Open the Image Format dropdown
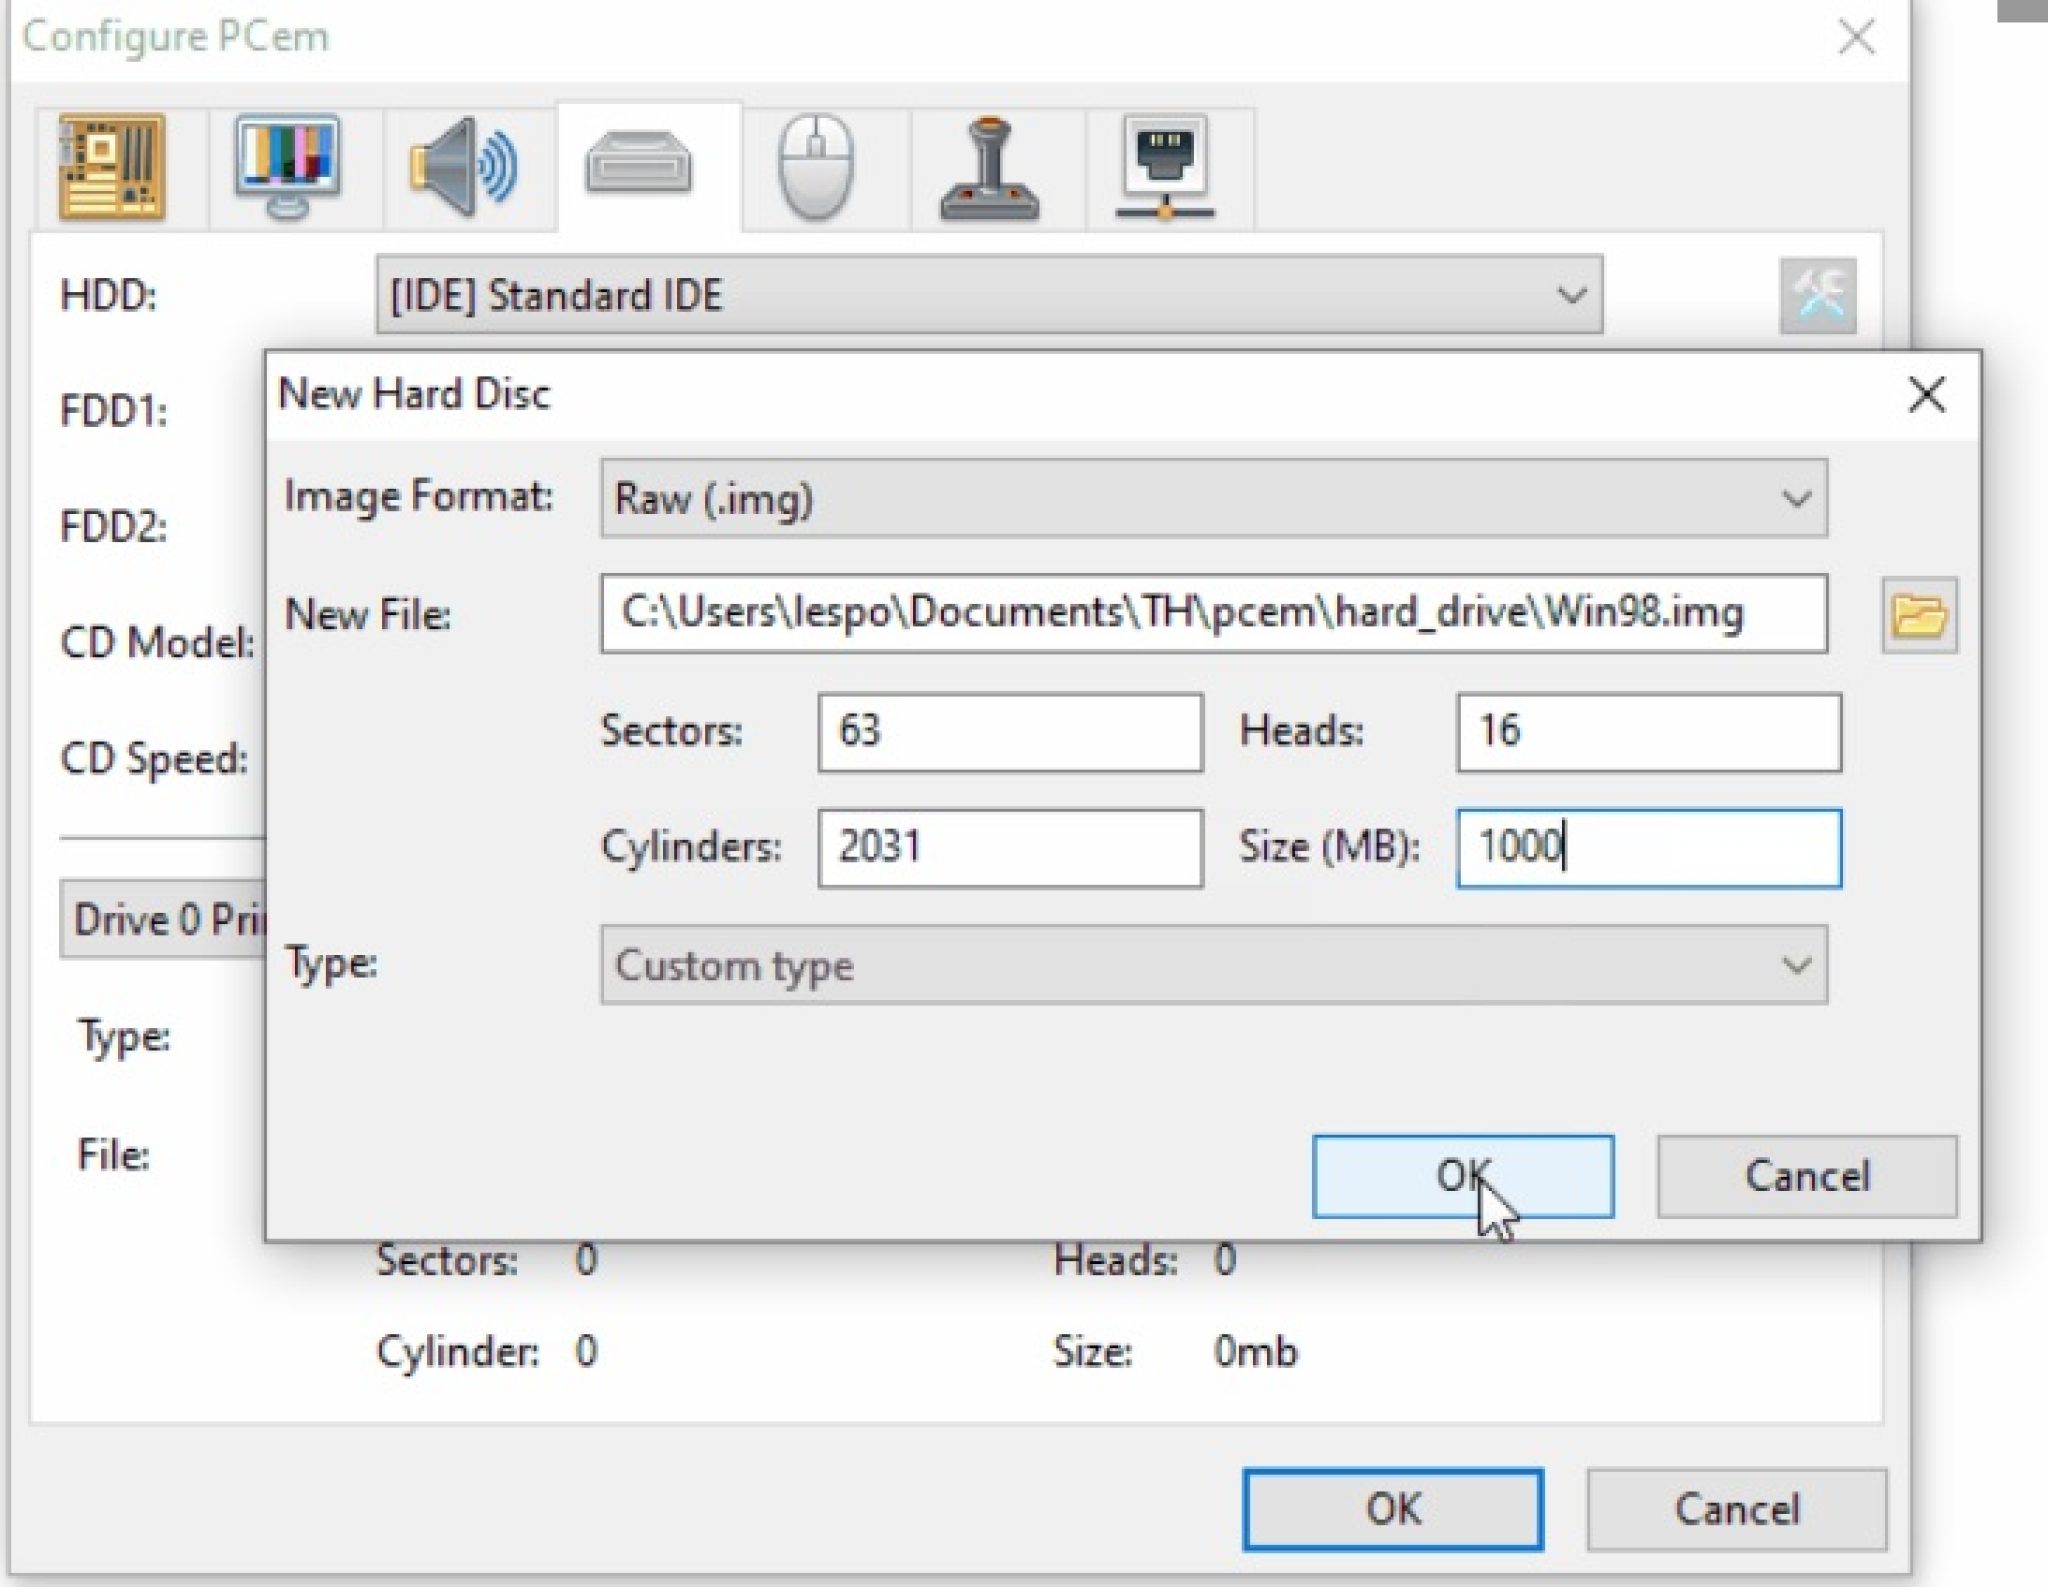Viewport: 2048px width, 1587px height. [x=1215, y=498]
